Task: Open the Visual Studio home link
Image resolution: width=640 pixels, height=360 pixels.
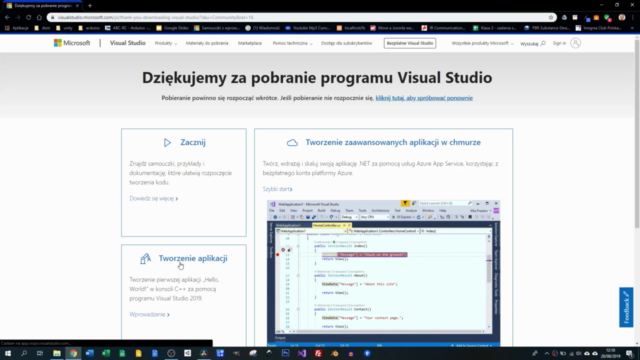Action: 127,43
